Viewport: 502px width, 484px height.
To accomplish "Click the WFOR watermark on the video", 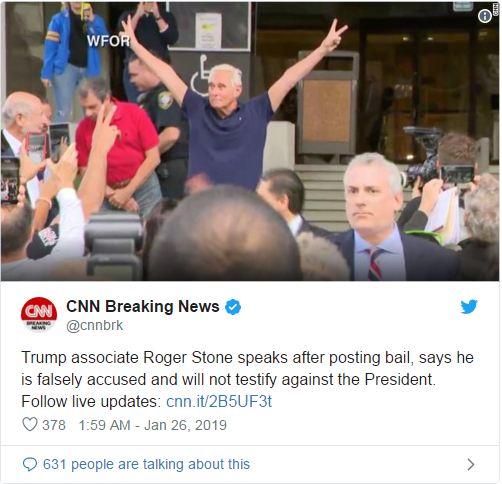I will [108, 41].
